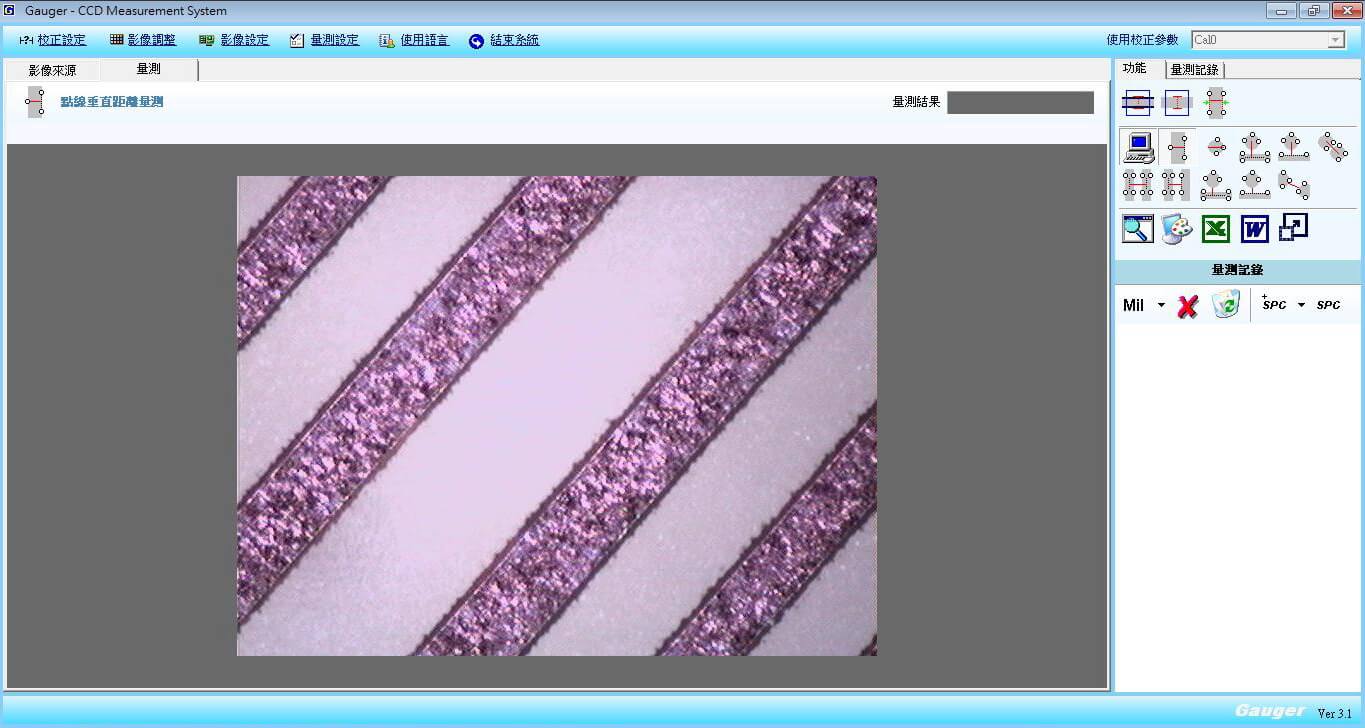Click the Mil unit label
Screen dimensions: 1365x728
pos(1133,305)
